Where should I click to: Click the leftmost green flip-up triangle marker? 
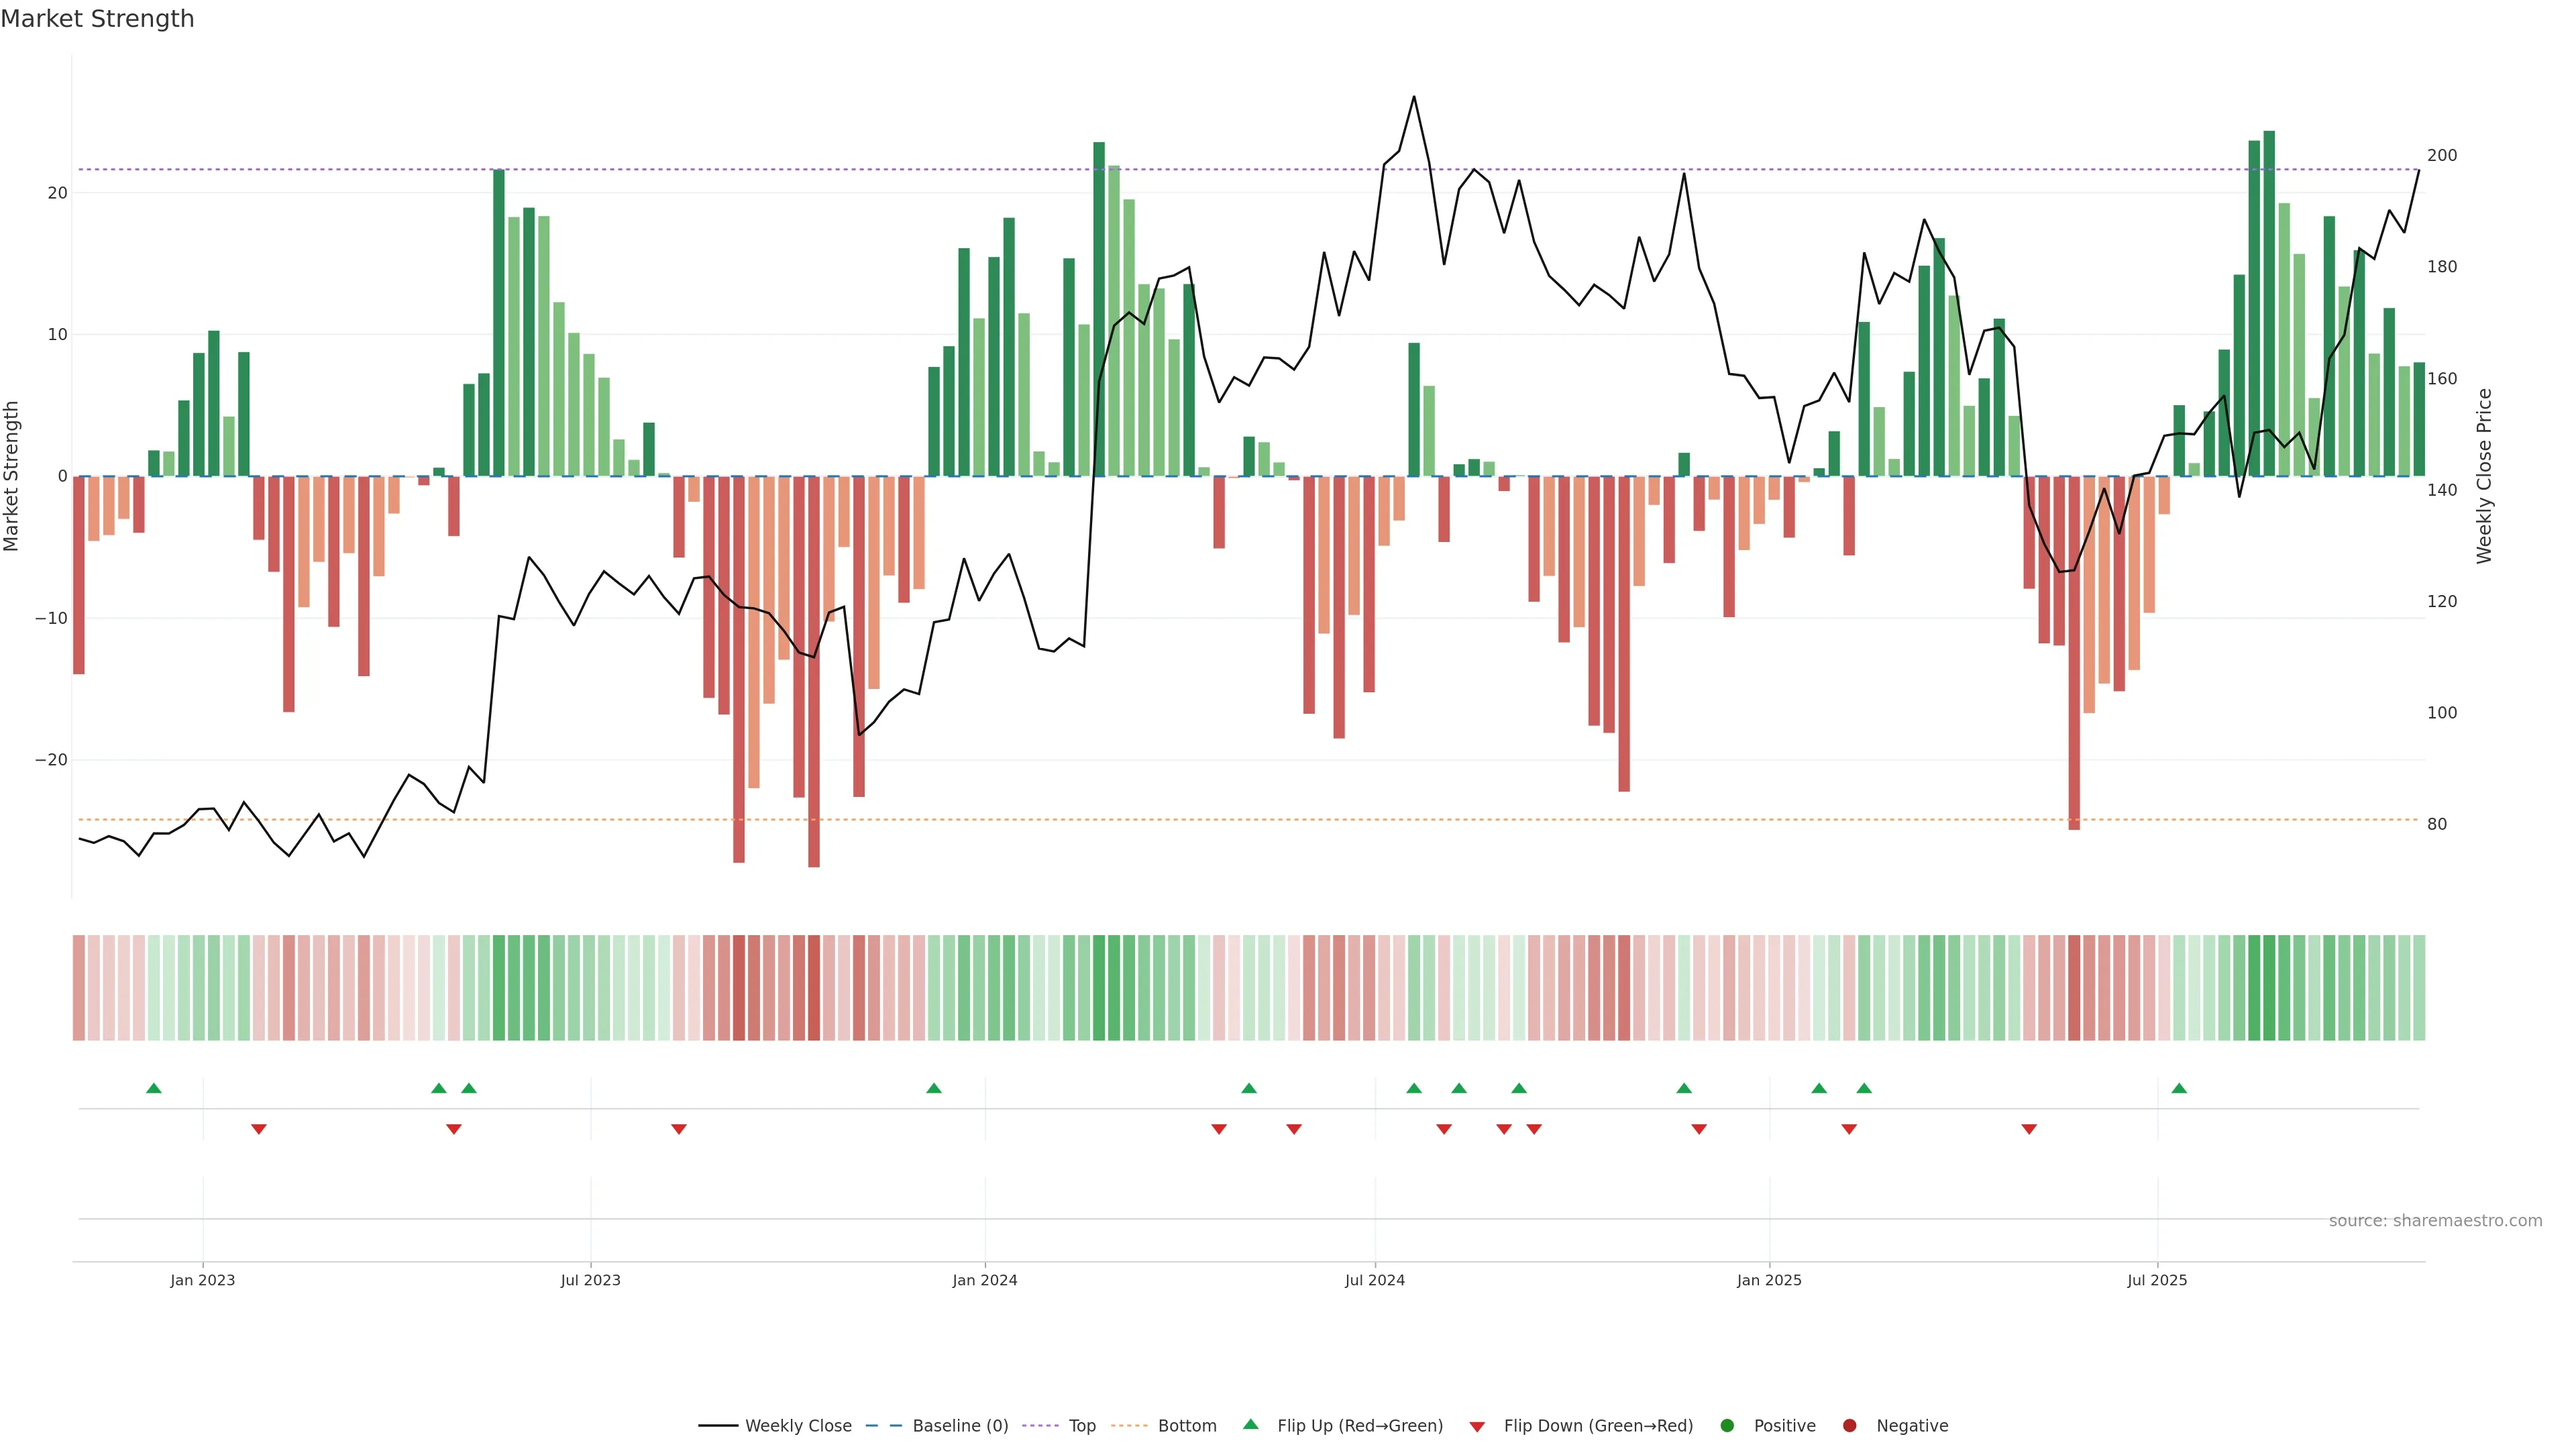[x=154, y=1088]
